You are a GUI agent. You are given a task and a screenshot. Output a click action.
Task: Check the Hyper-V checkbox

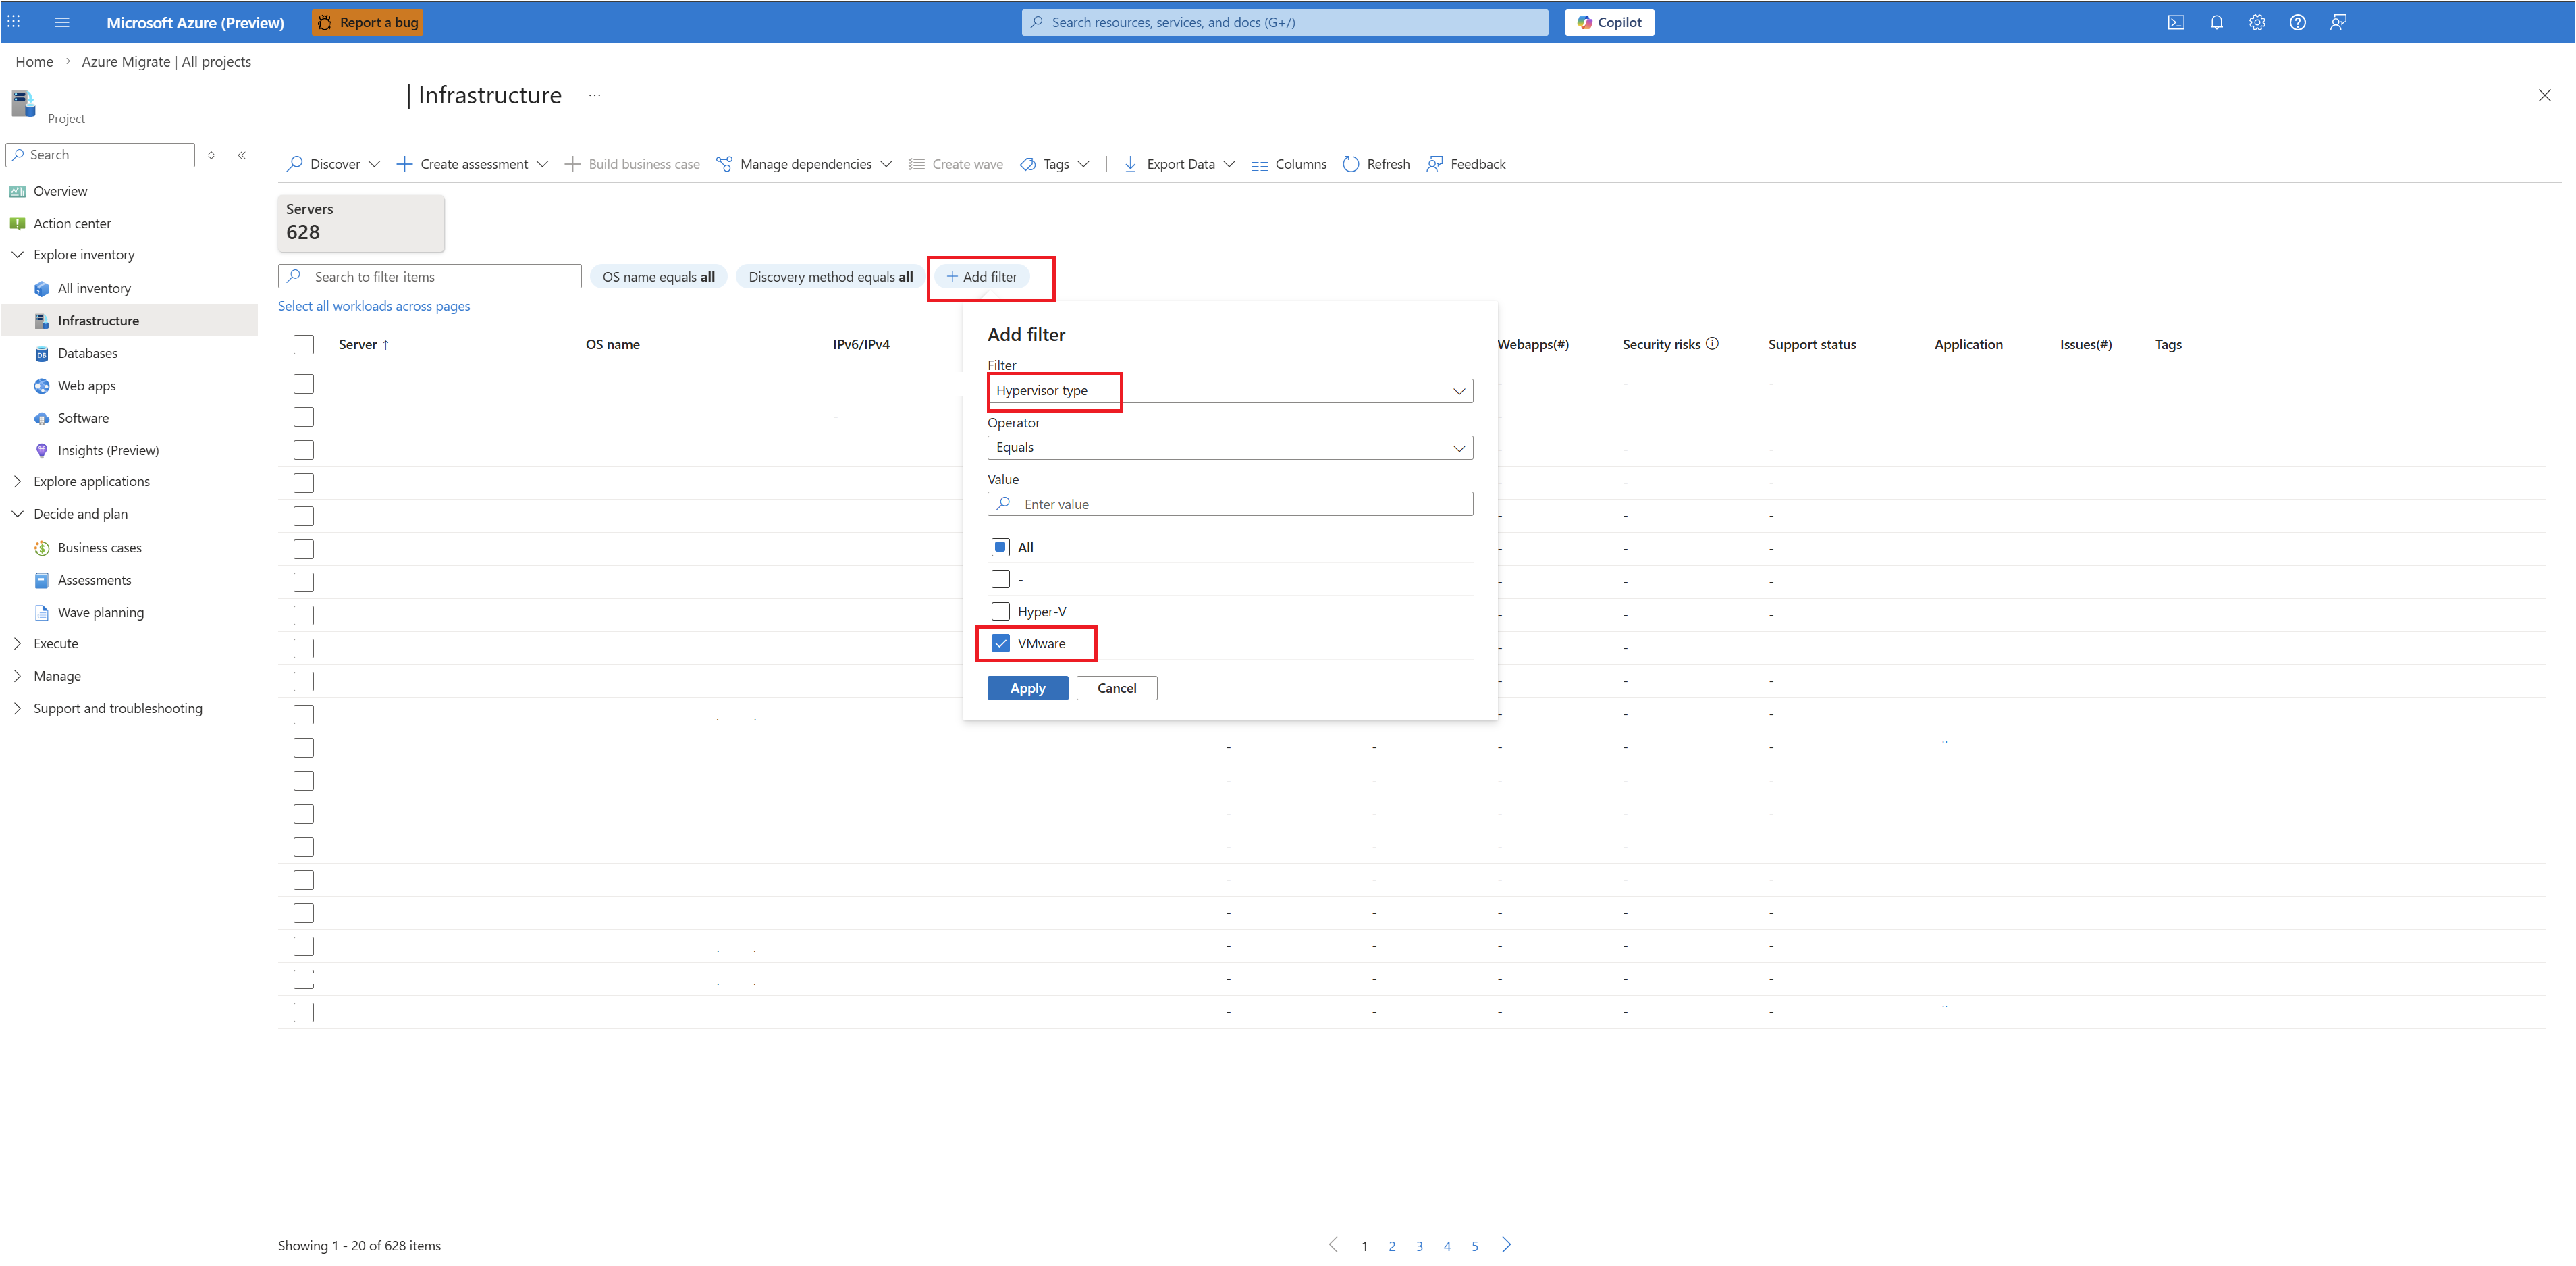pyautogui.click(x=1000, y=611)
